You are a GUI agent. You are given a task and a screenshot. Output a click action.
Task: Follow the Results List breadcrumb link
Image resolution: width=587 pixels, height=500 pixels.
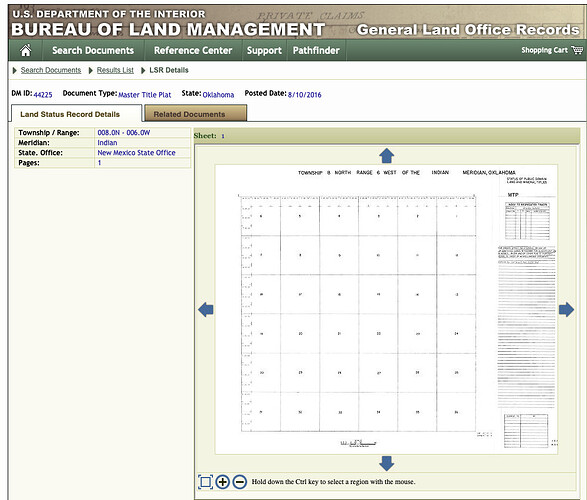(115, 70)
